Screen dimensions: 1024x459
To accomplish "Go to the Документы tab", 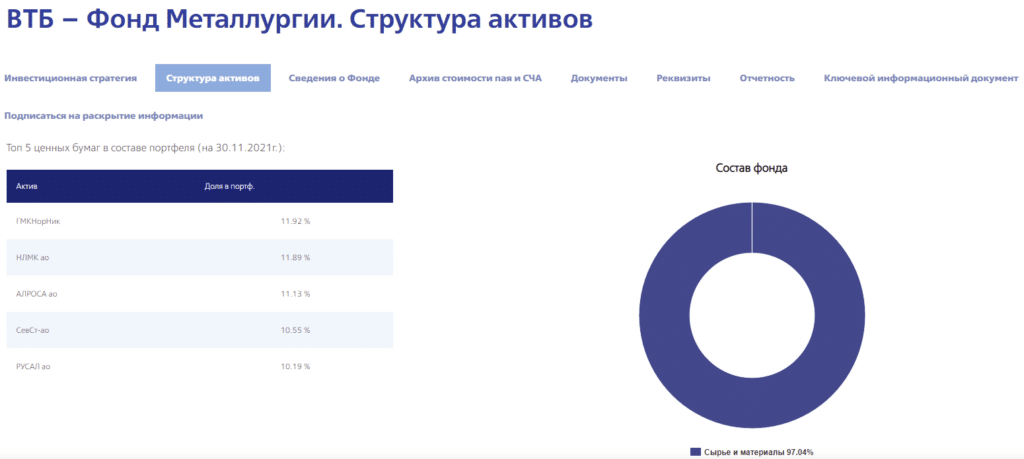I will coord(599,78).
